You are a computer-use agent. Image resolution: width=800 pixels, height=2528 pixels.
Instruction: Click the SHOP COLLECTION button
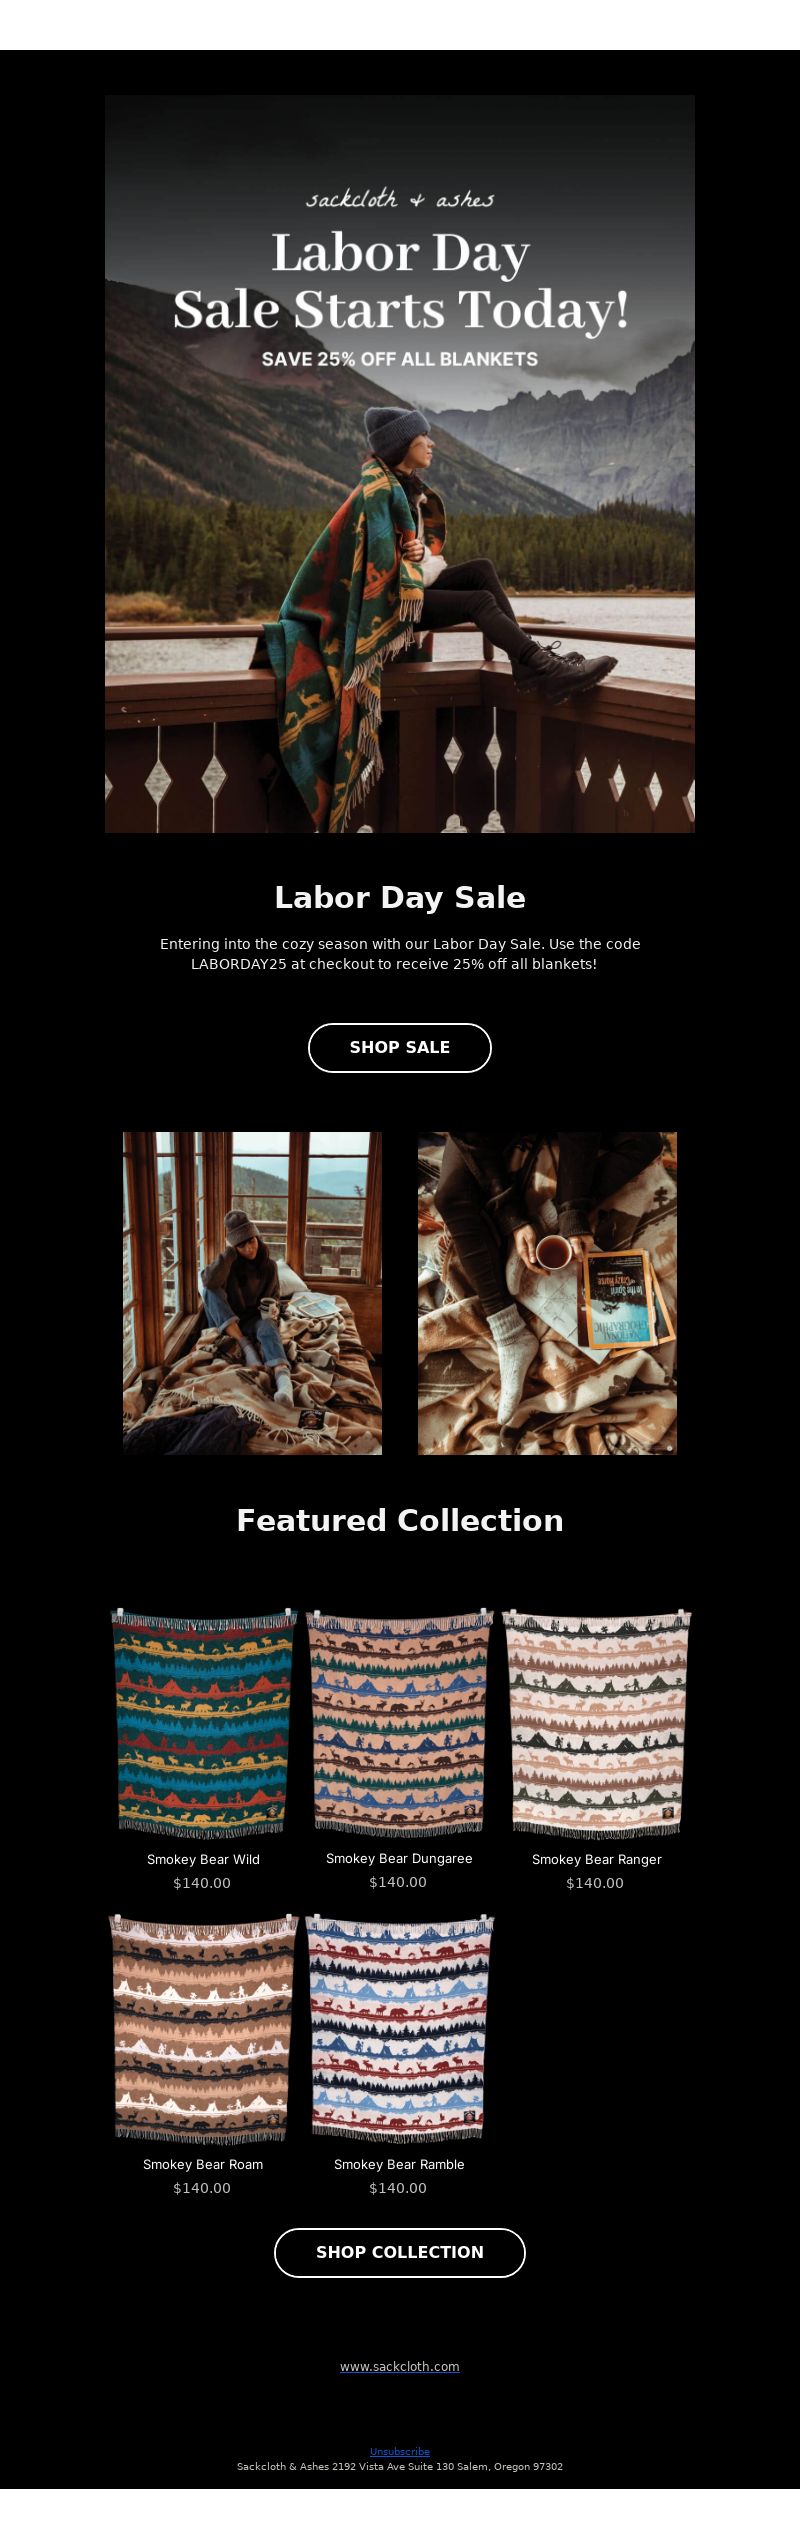[400, 2252]
